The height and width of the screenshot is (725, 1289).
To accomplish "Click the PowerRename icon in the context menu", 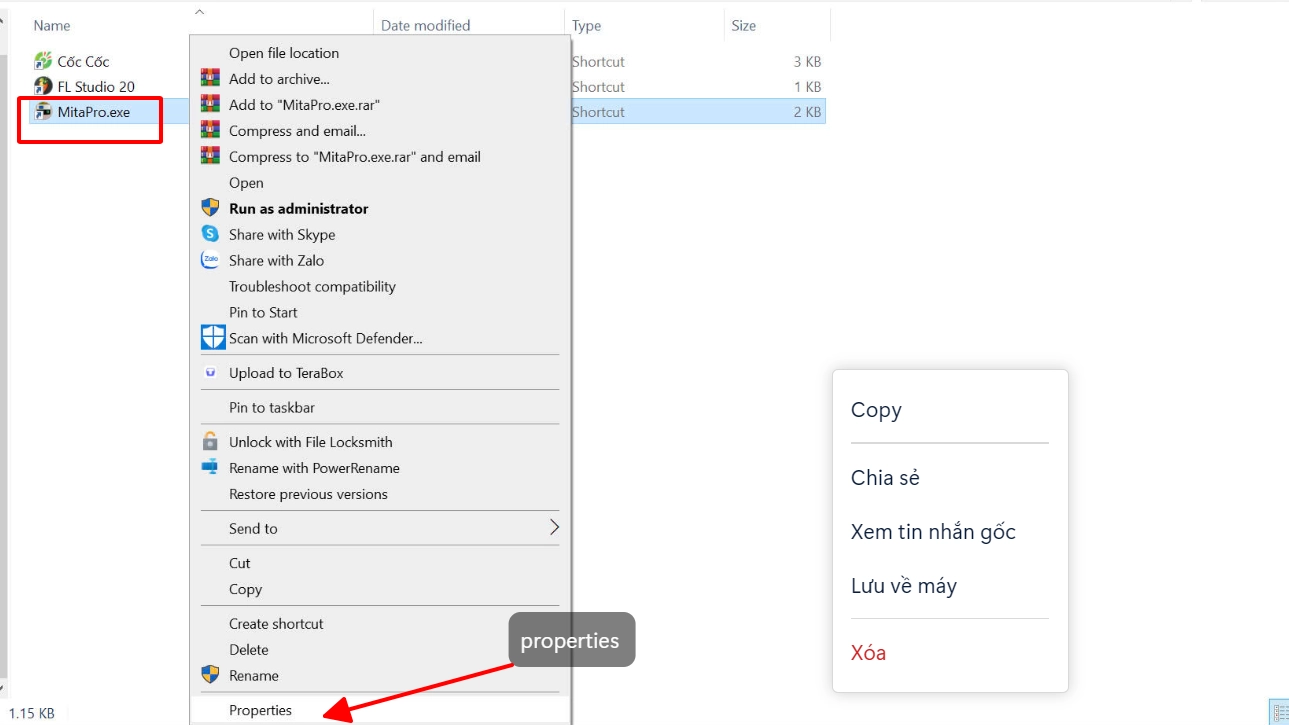I will coord(210,467).
